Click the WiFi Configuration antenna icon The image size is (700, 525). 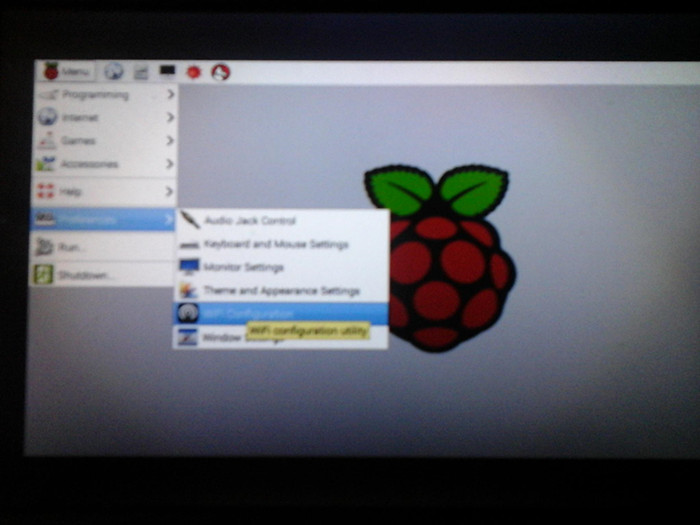tap(188, 313)
